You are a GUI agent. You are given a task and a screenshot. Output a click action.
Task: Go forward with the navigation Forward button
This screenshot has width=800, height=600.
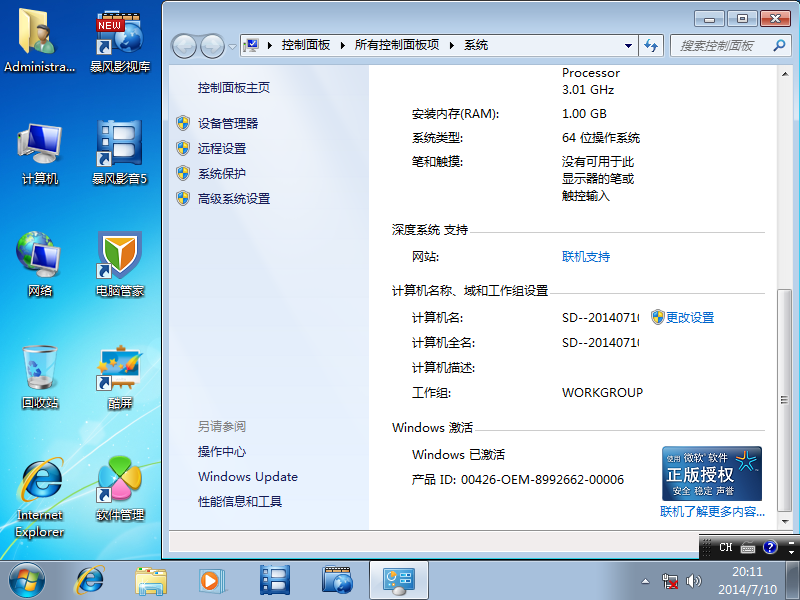point(212,46)
